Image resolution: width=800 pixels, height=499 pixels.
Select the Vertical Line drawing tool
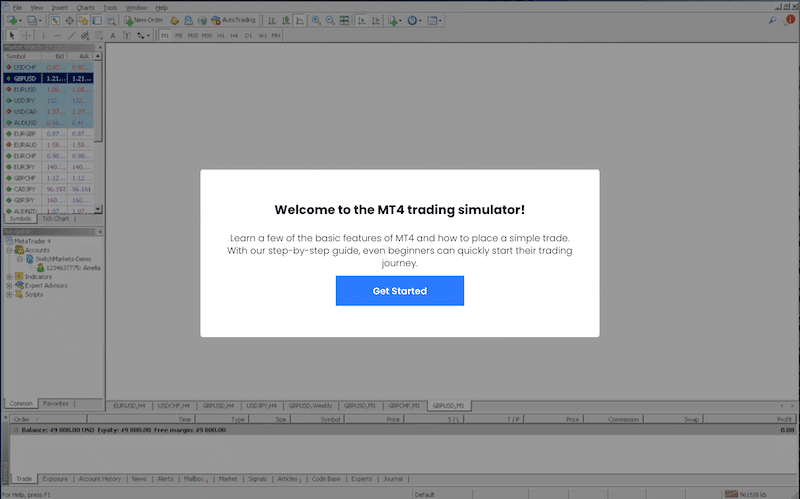[43, 35]
